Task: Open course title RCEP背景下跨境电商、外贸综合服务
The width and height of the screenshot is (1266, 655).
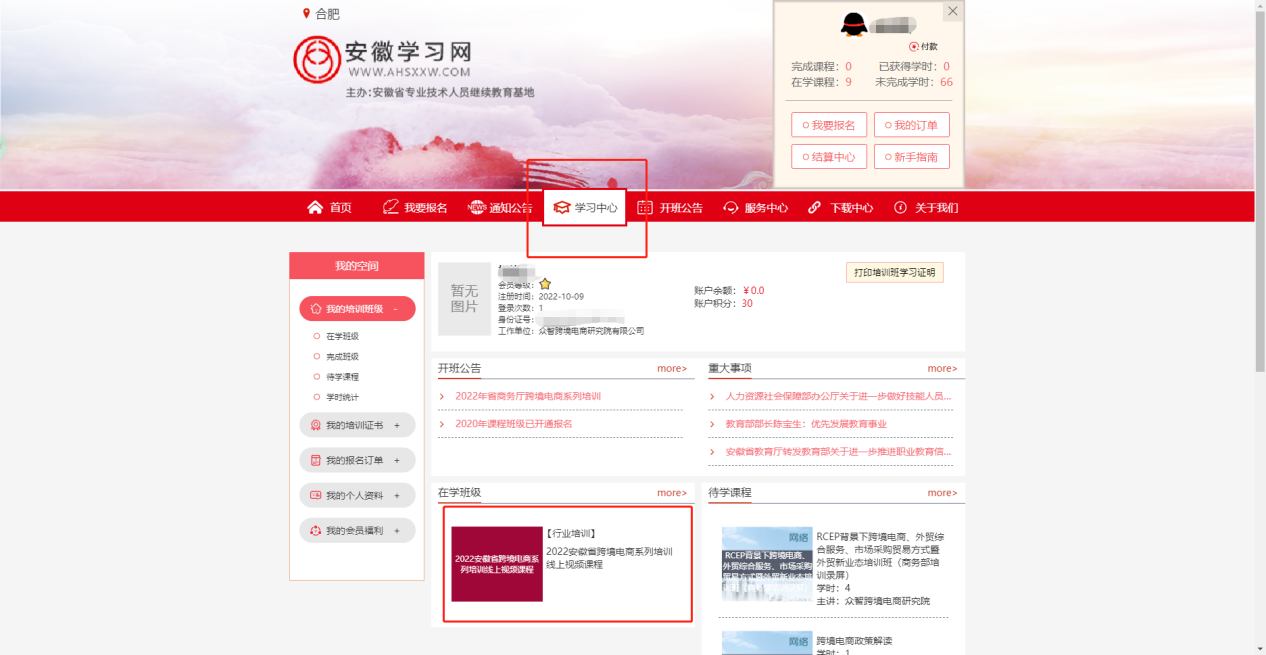Action: 880,555
